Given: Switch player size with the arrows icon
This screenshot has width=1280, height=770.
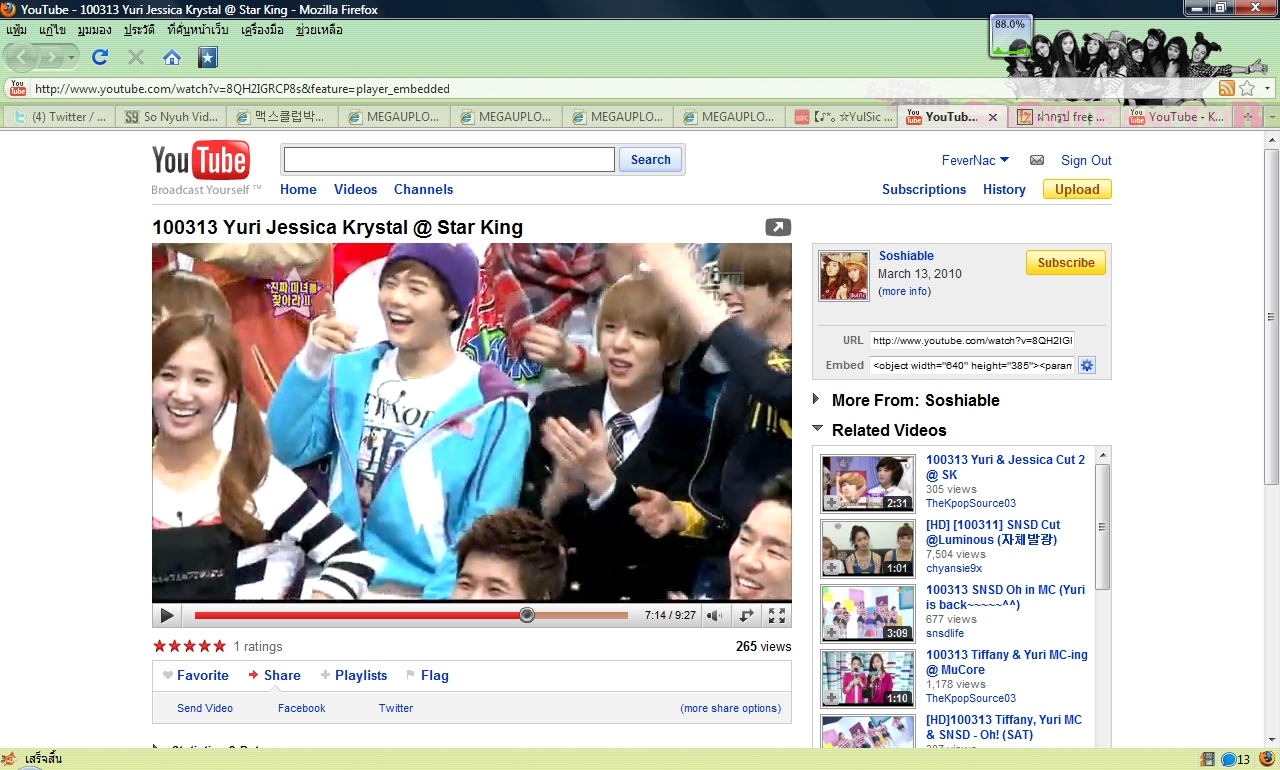Looking at the screenshot, I should pyautogui.click(x=746, y=616).
